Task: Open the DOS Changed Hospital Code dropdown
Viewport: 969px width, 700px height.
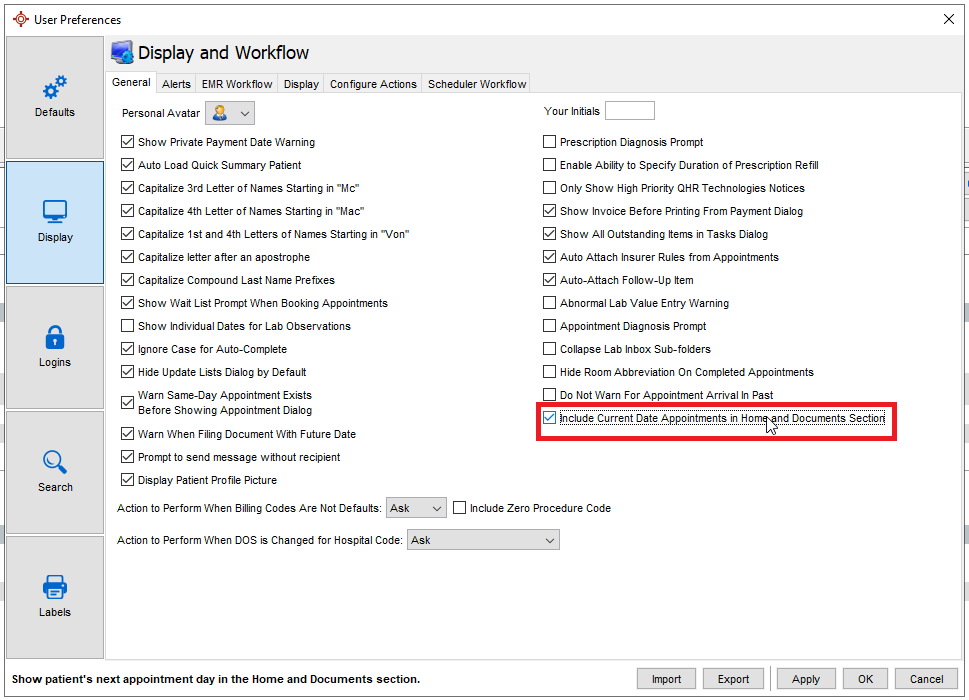Action: [x=482, y=540]
